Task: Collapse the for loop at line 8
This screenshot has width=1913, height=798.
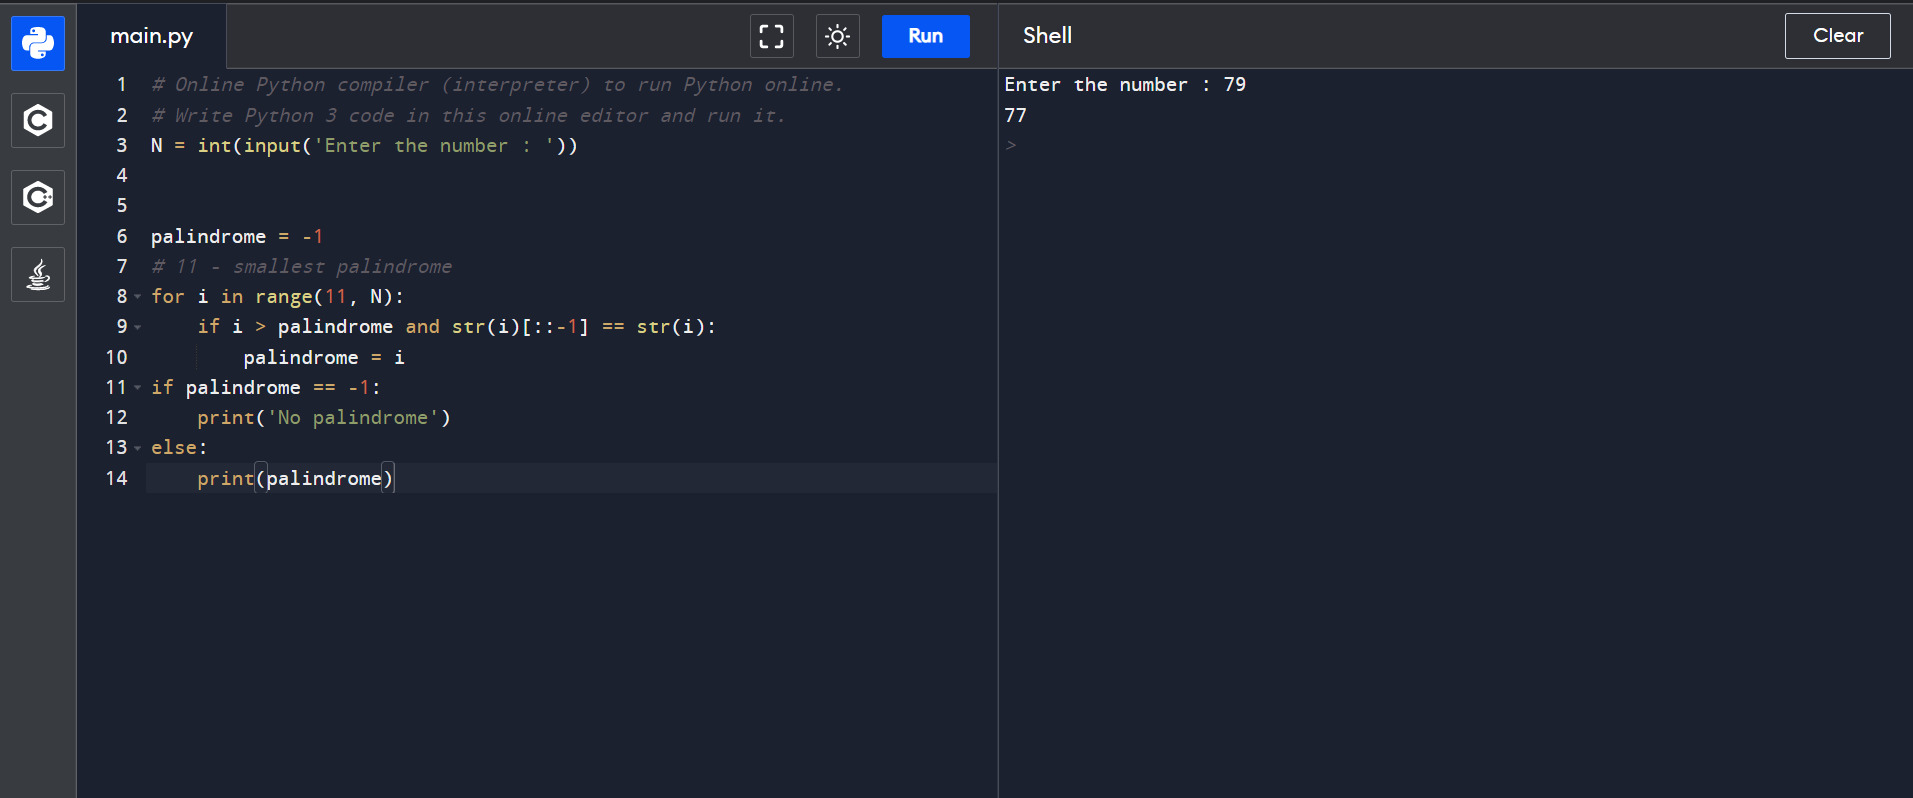Action: pyautogui.click(x=138, y=297)
